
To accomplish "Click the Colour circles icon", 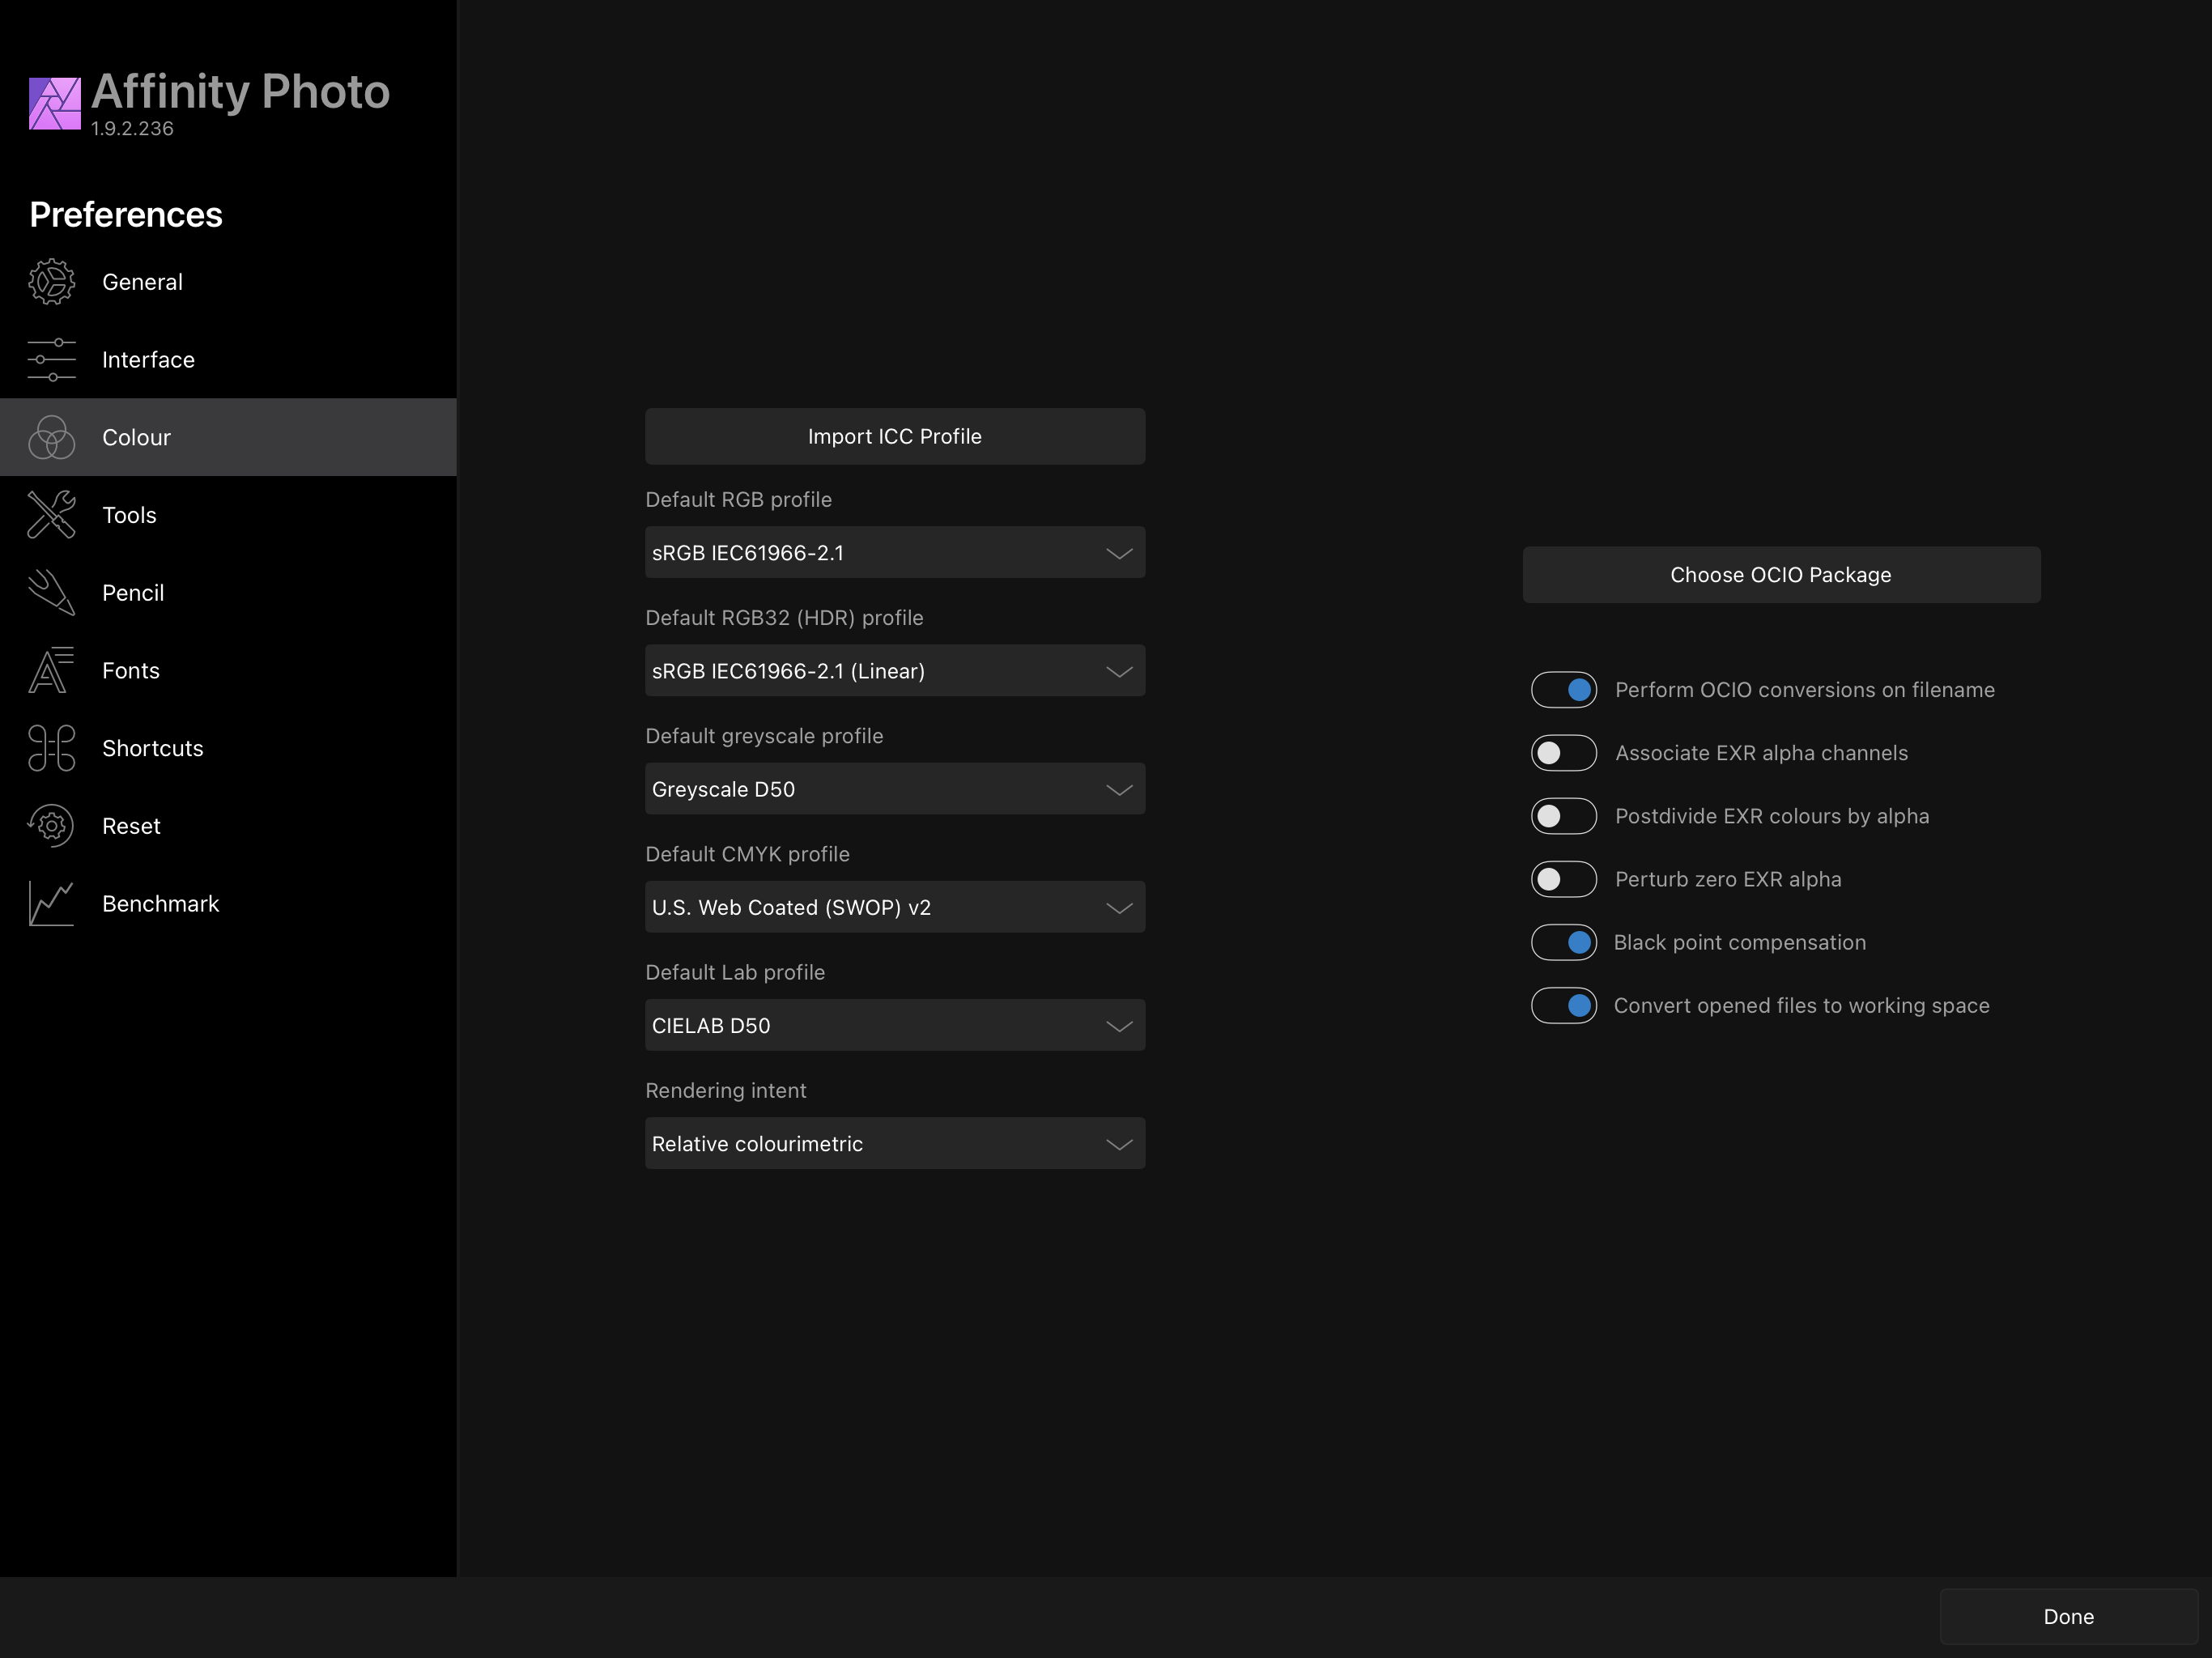I will point(51,438).
